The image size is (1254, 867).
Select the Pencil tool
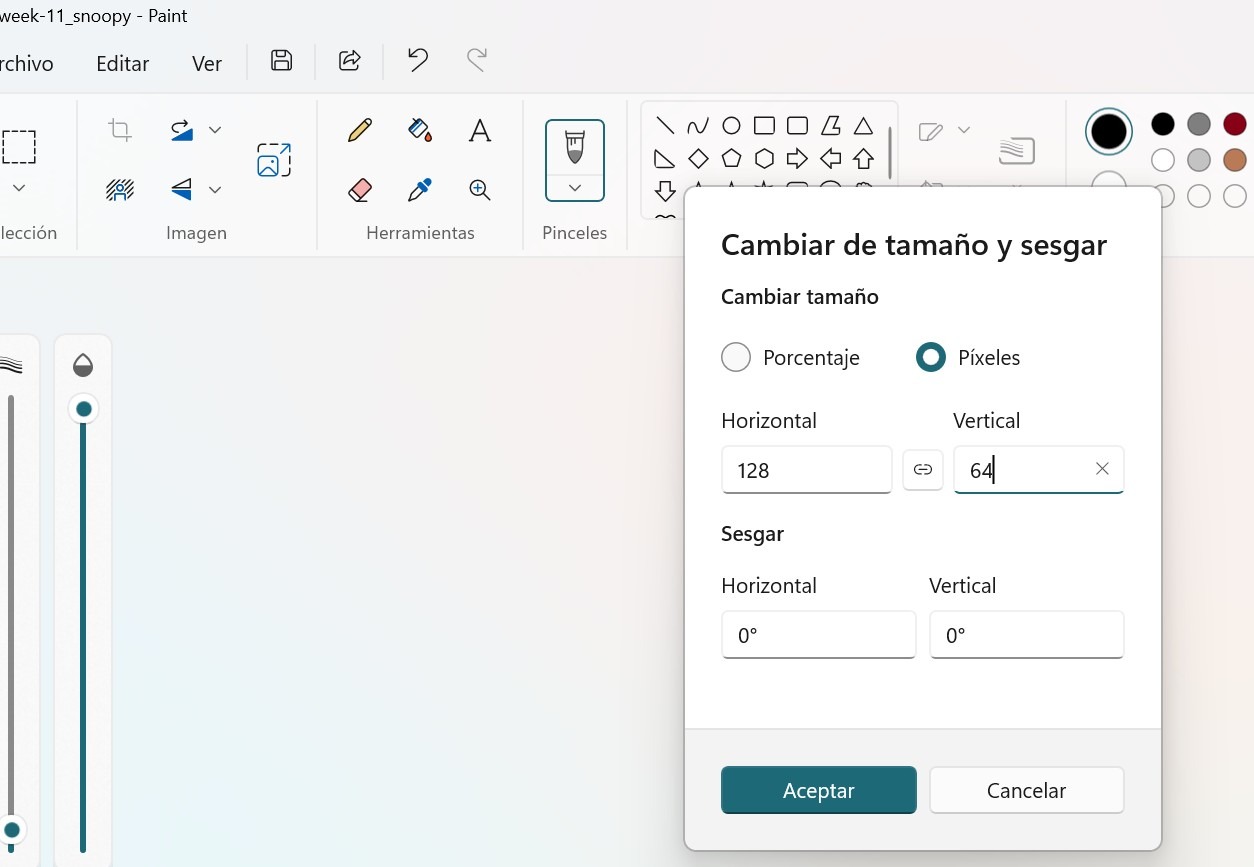coord(360,130)
